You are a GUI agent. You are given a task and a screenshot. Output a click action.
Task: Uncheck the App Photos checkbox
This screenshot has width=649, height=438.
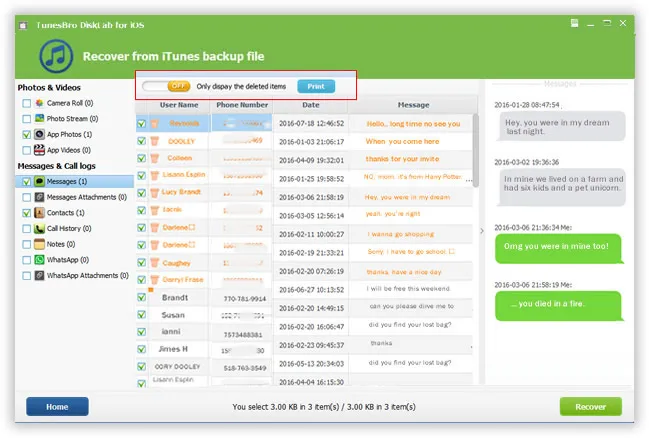click(26, 135)
